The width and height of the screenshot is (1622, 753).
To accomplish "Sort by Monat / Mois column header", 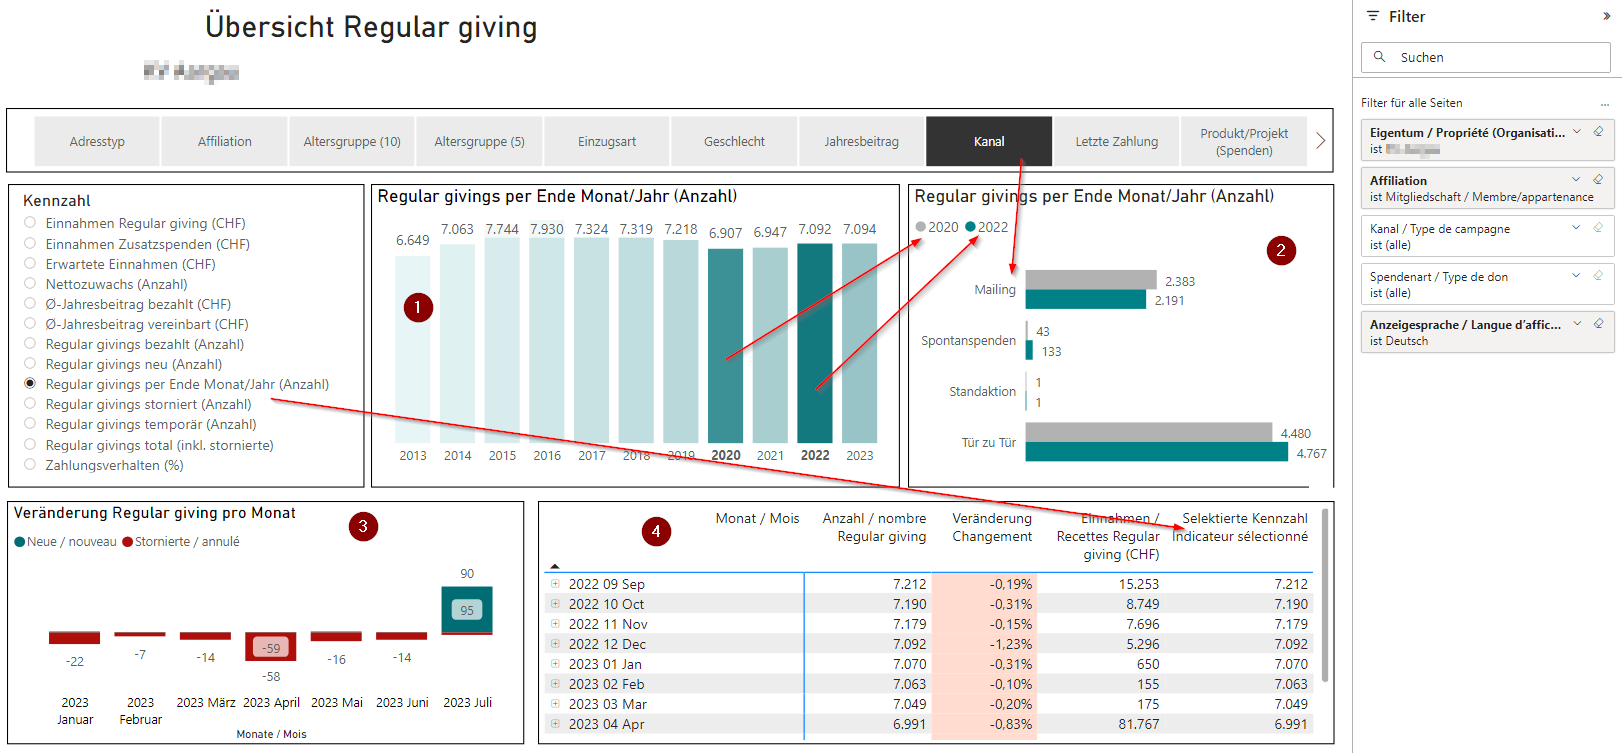I will pyautogui.click(x=757, y=518).
